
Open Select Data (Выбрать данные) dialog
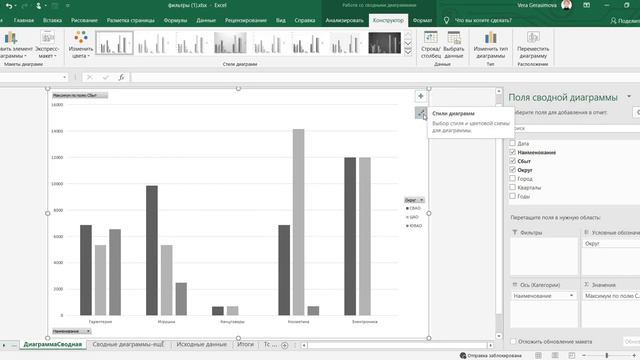pyautogui.click(x=453, y=44)
